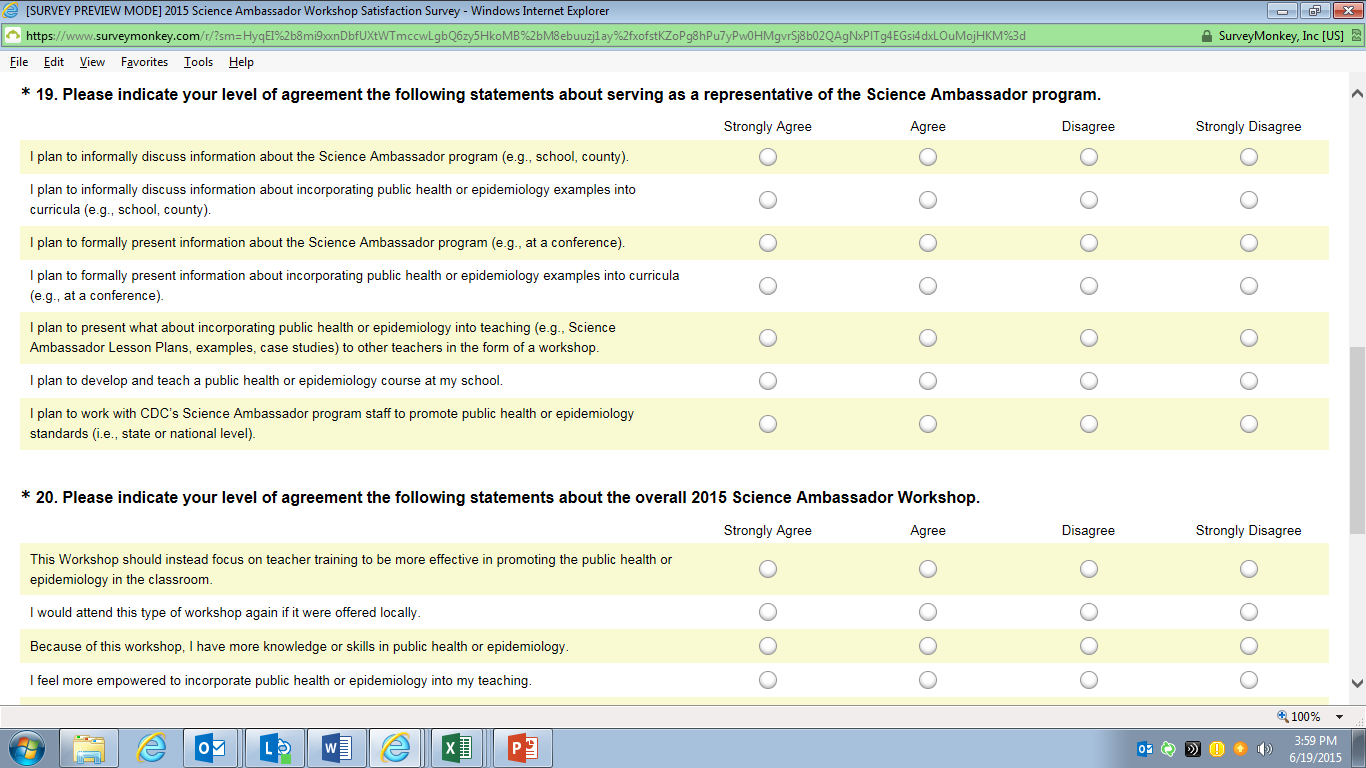Click Strongly Disagree column header in question 20
This screenshot has height=768, width=1366.
[x=1249, y=531]
